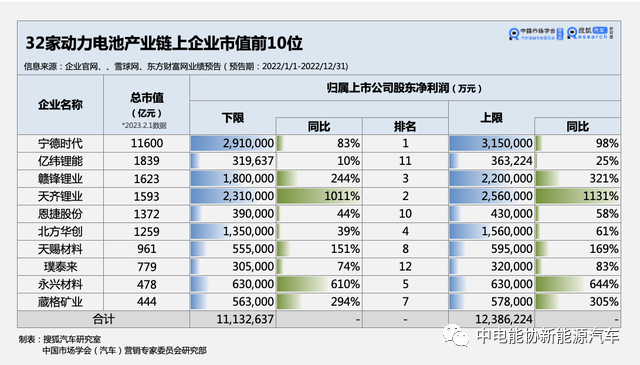Select the 恩捷股份 company name cell
Image resolution: width=640 pixels, height=365 pixels.
(x=60, y=214)
